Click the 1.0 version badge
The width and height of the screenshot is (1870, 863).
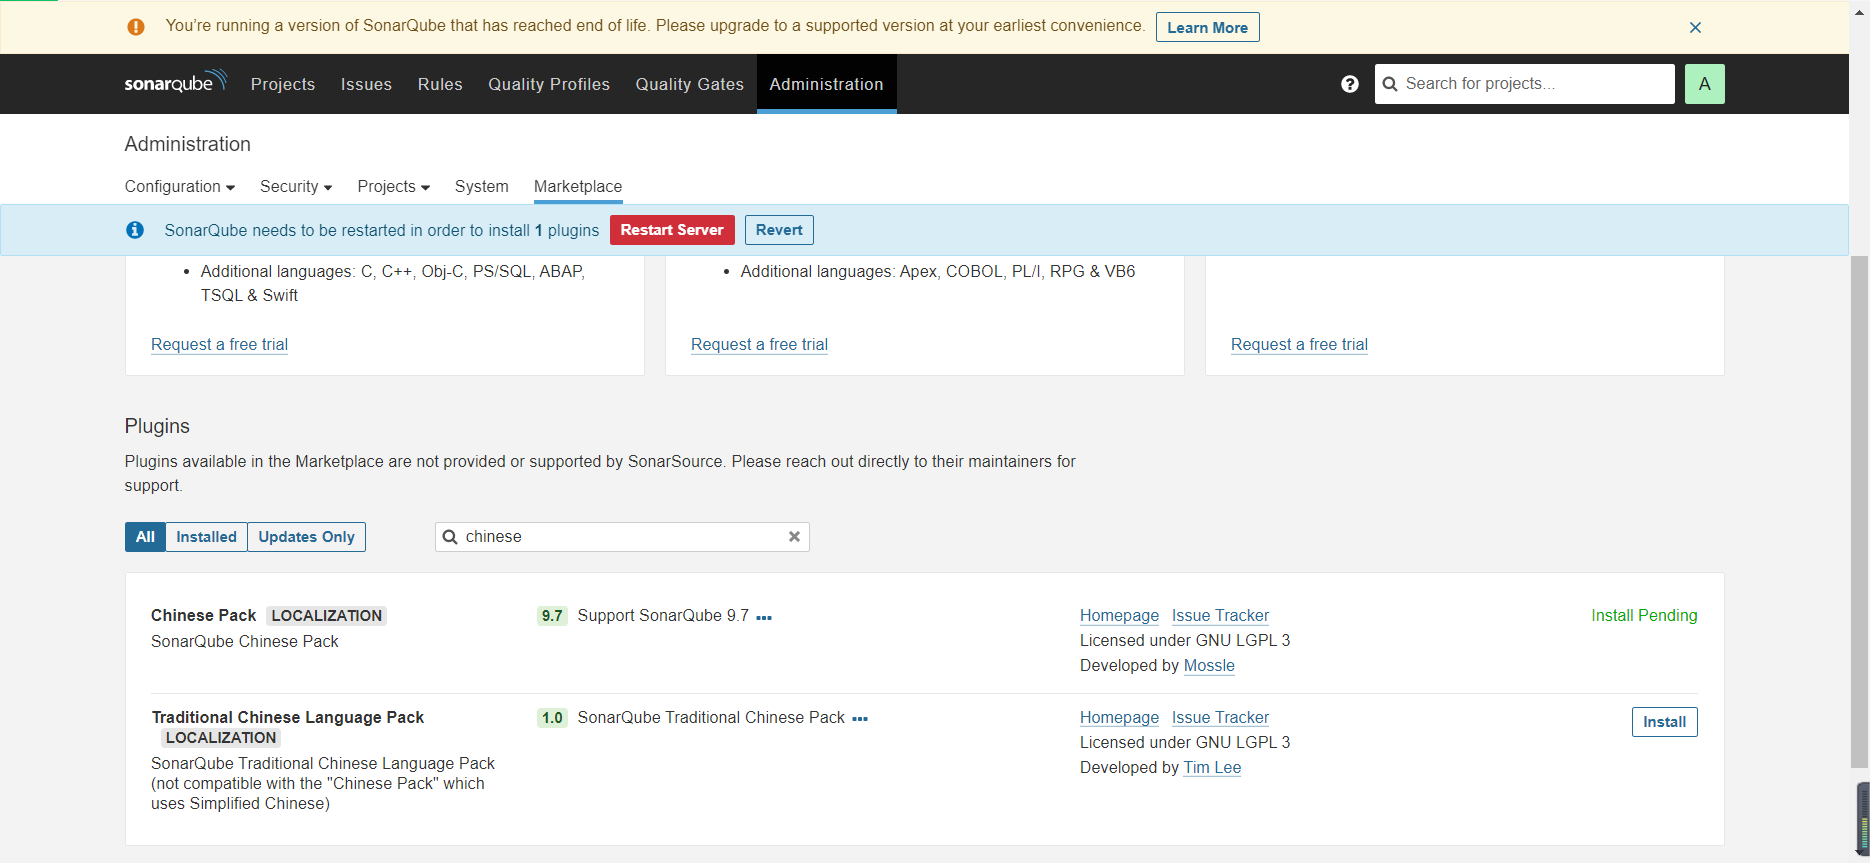click(552, 718)
